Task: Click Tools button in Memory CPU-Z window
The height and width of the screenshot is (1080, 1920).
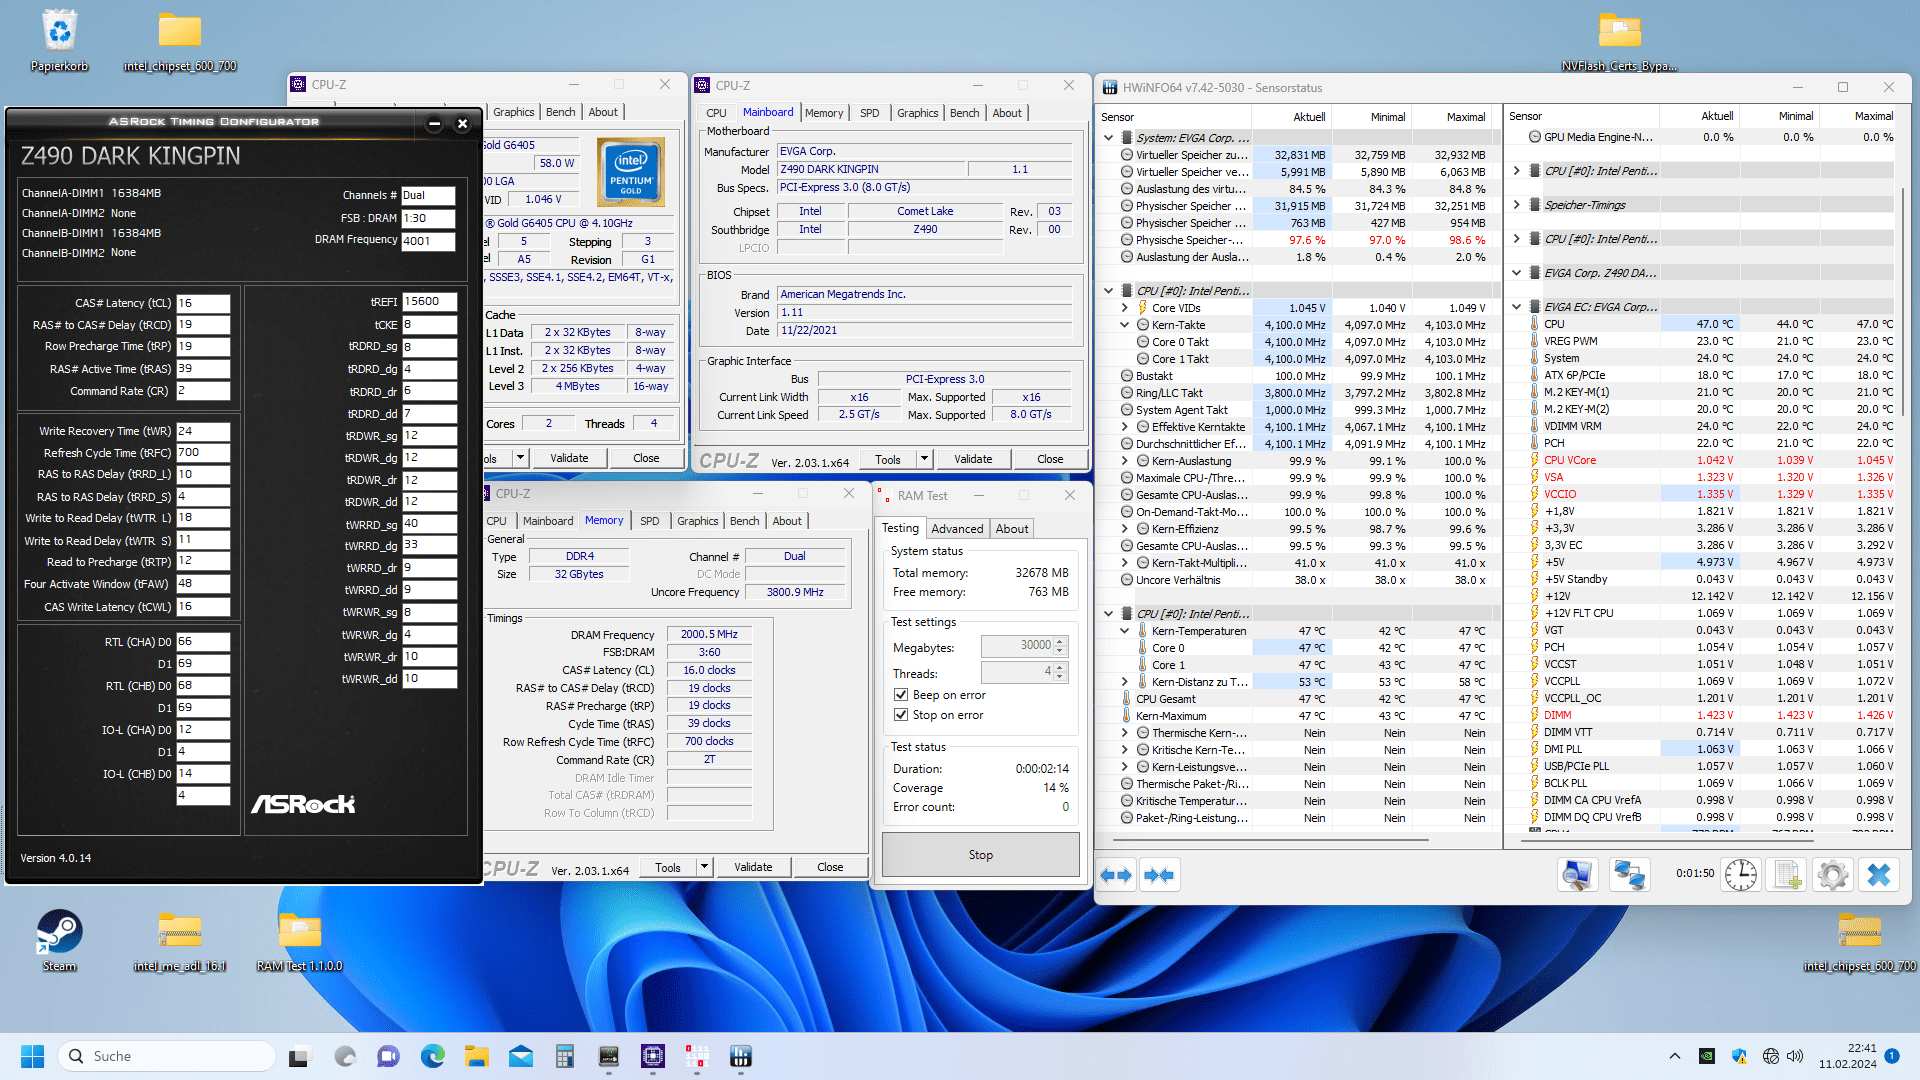Action: [x=668, y=867]
